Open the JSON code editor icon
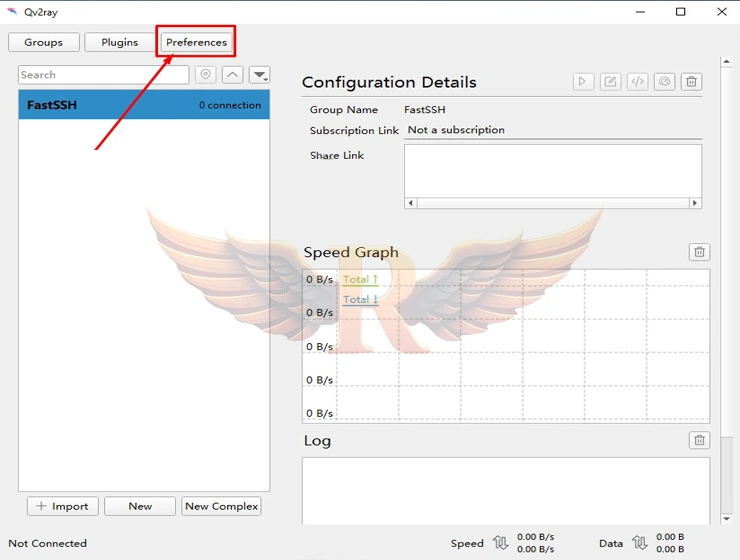 (637, 82)
